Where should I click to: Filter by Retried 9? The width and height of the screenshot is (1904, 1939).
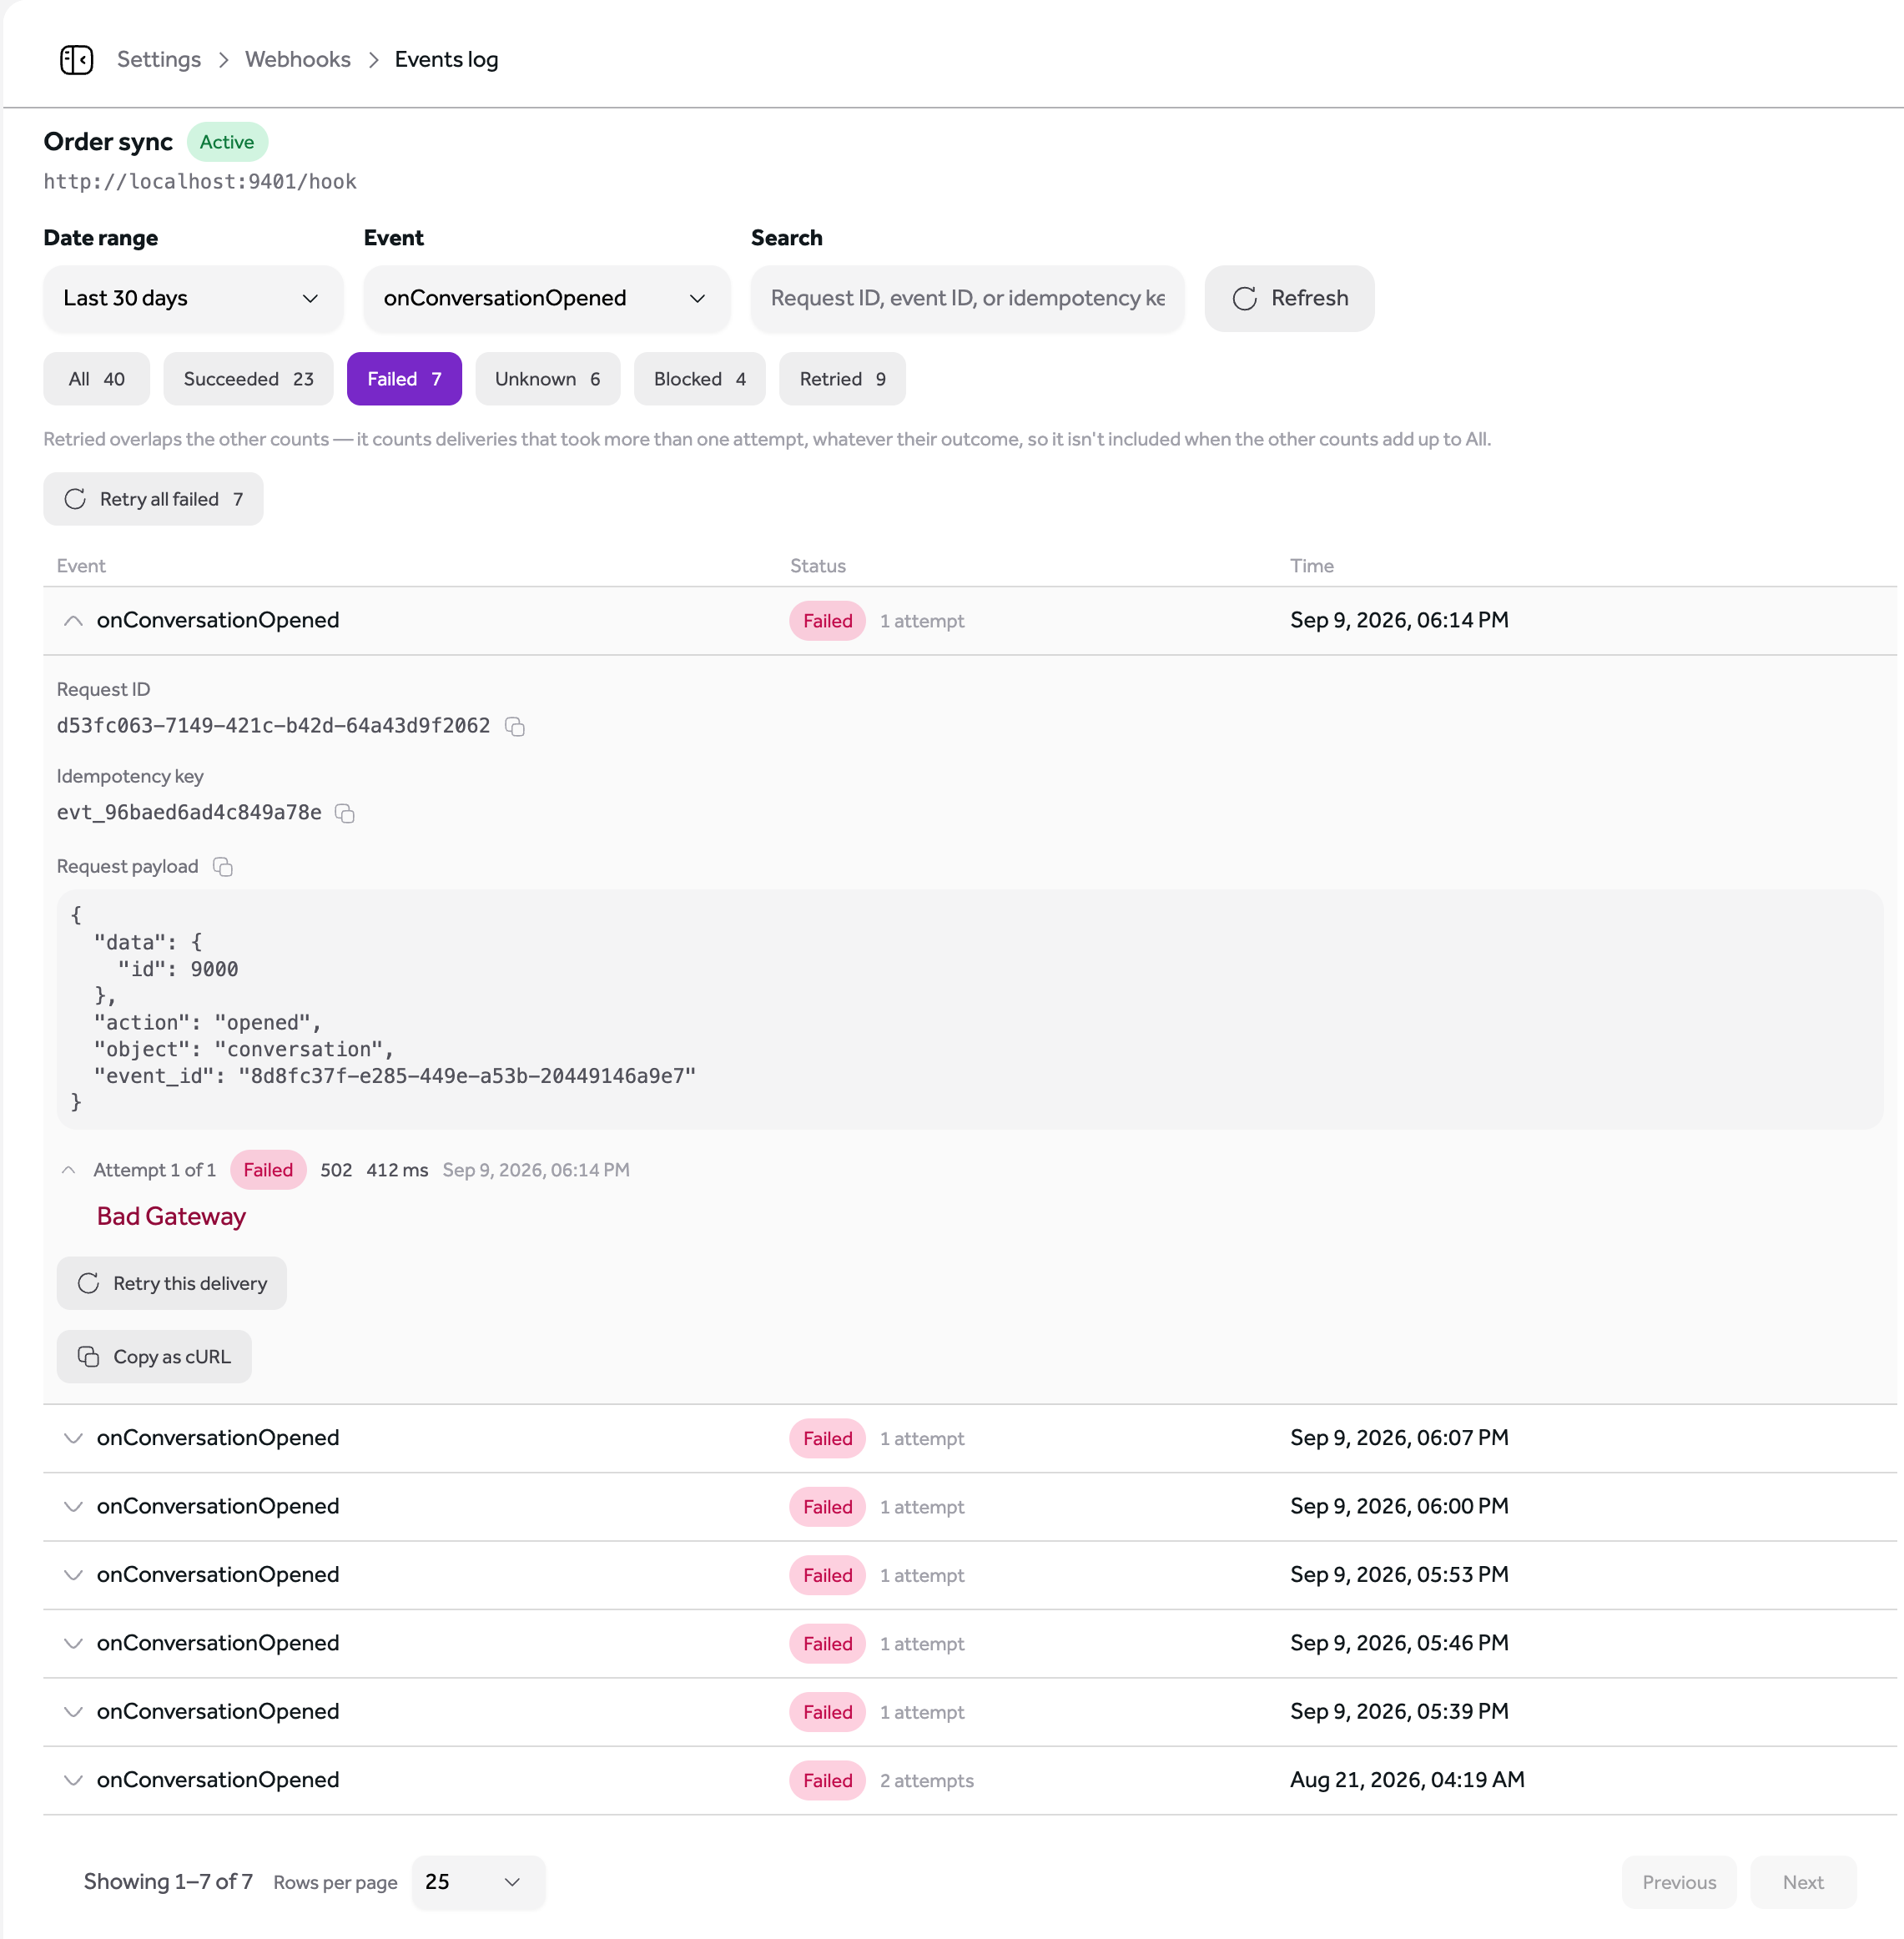pos(842,379)
